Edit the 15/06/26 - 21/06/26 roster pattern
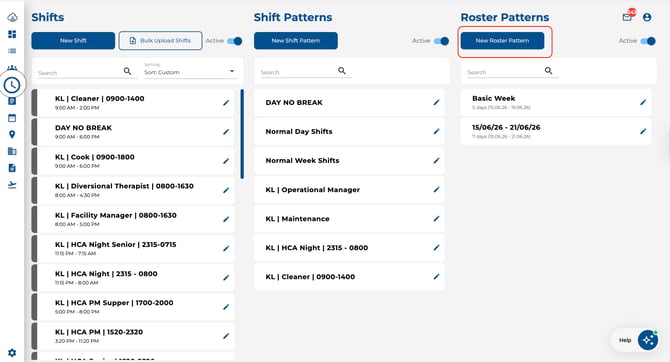The height and width of the screenshot is (362, 670). click(x=643, y=131)
